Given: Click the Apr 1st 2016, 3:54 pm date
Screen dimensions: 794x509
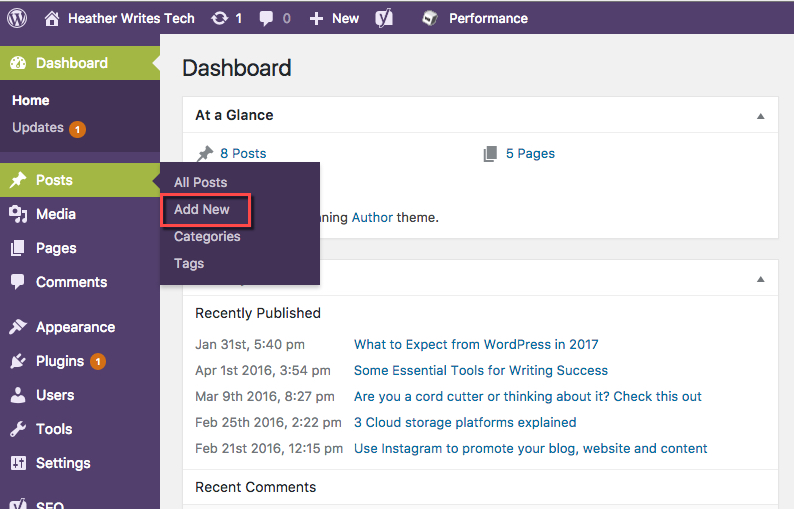Looking at the screenshot, I should tap(263, 371).
